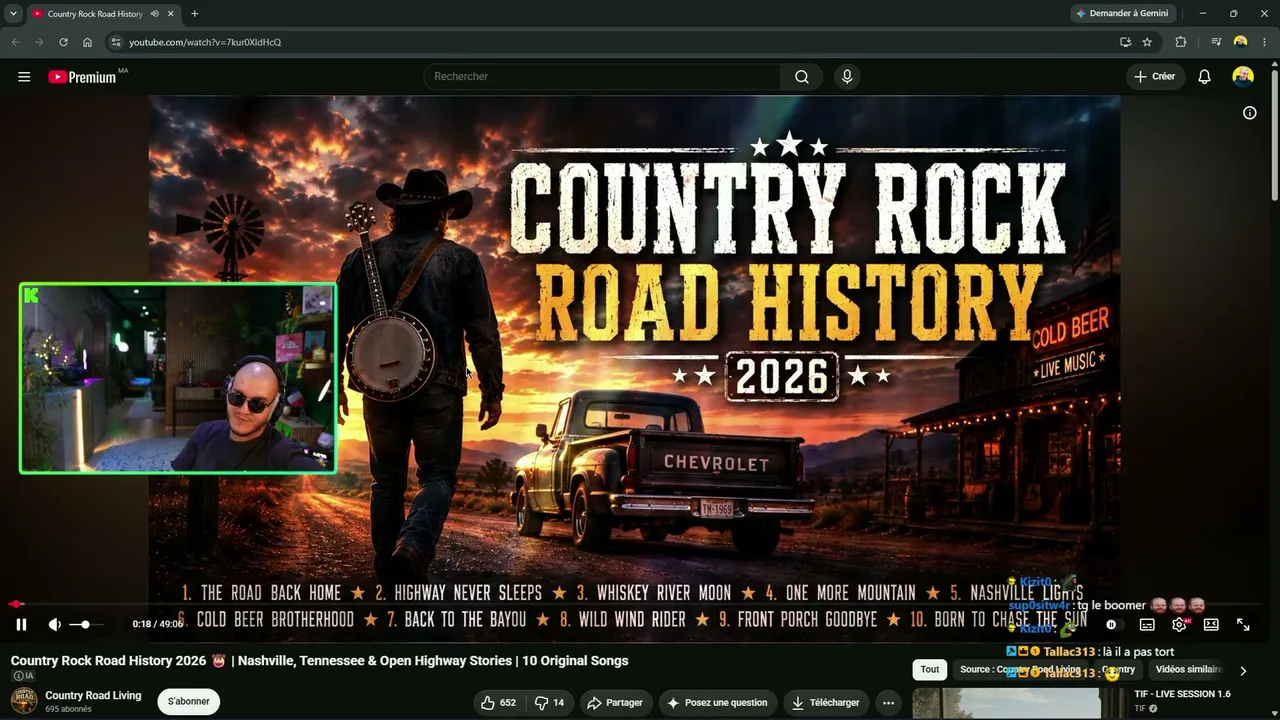
Task: Start voice search with microphone icon
Action: click(847, 77)
